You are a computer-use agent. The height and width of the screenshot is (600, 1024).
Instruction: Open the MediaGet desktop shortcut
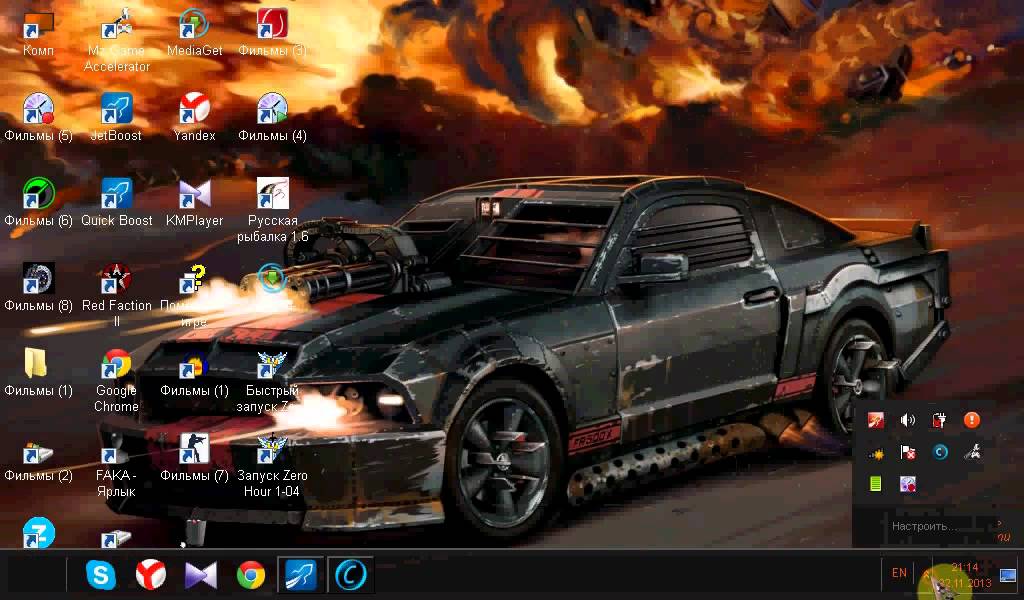pos(194,33)
